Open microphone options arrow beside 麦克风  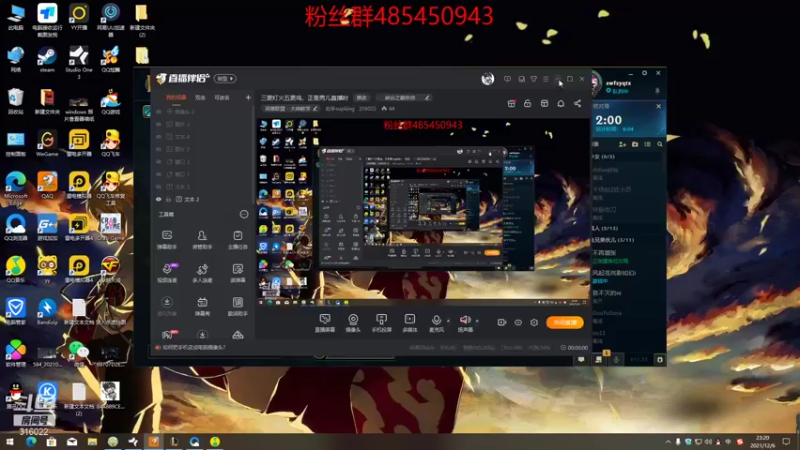click(x=448, y=320)
